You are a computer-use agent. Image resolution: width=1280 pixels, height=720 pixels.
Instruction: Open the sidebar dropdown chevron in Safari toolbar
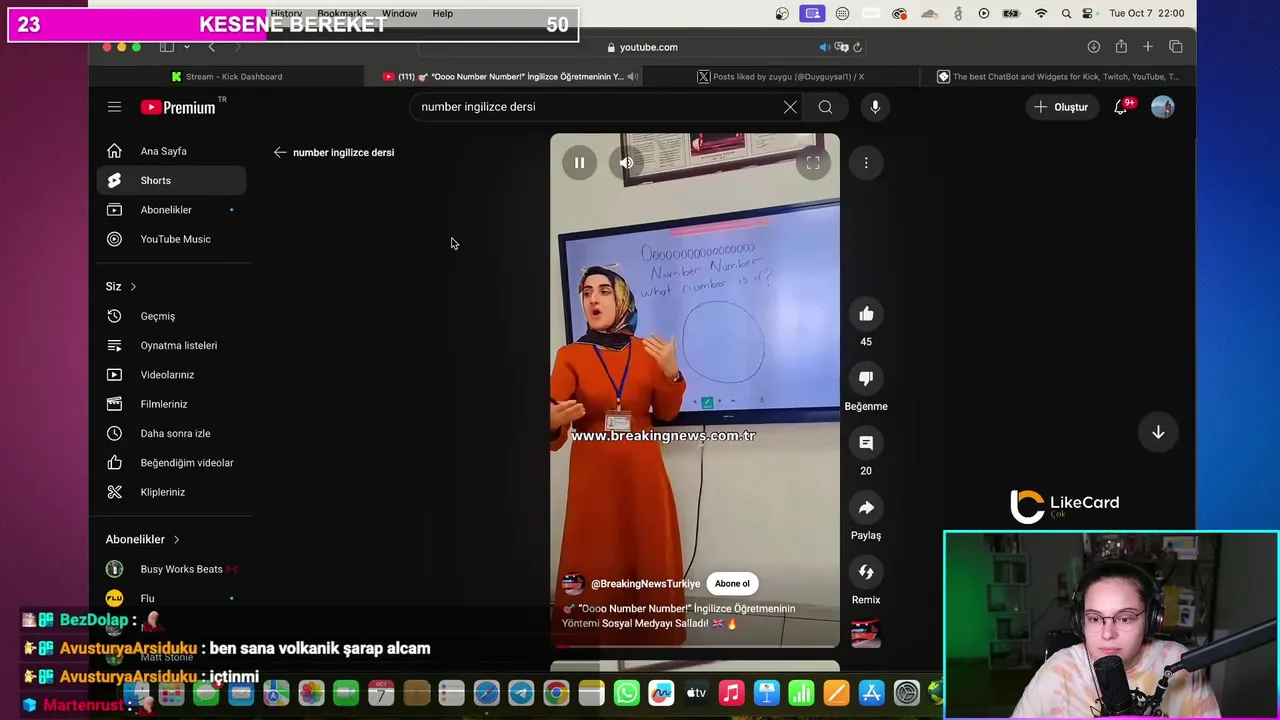186,47
